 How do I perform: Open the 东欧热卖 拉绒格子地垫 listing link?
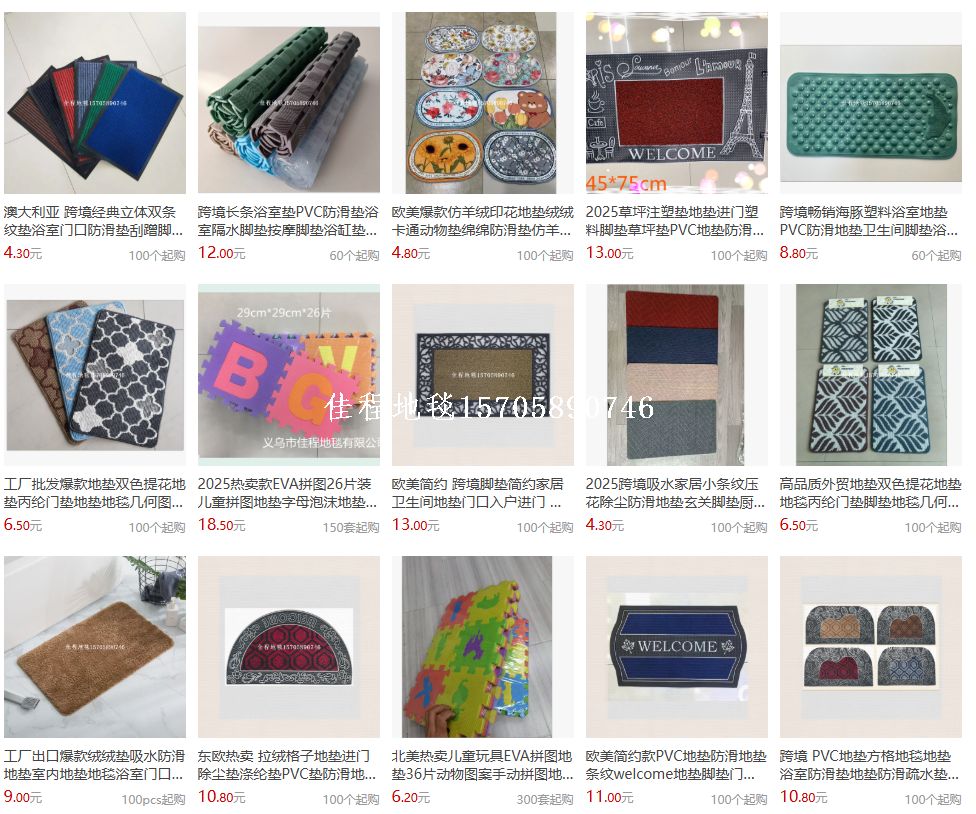pyautogui.click(x=287, y=765)
